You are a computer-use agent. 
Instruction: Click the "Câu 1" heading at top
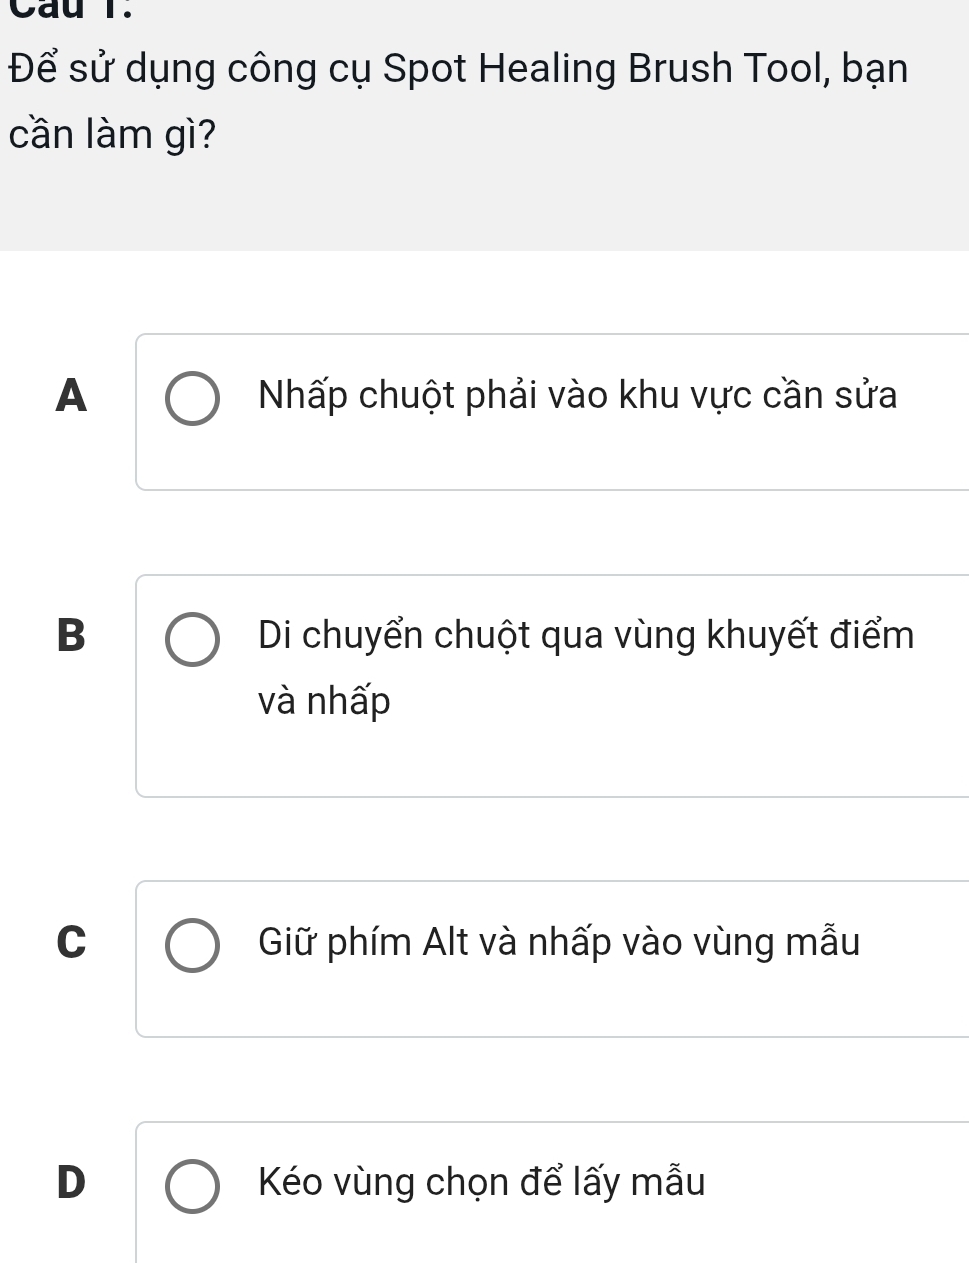pyautogui.click(x=59, y=7)
